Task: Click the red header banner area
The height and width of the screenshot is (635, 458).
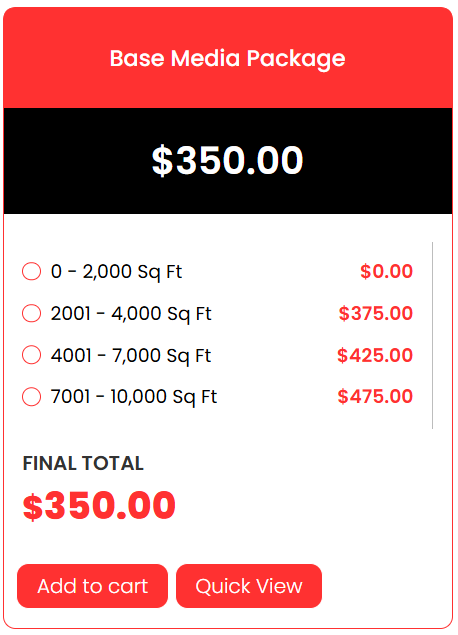Action: [x=228, y=58]
